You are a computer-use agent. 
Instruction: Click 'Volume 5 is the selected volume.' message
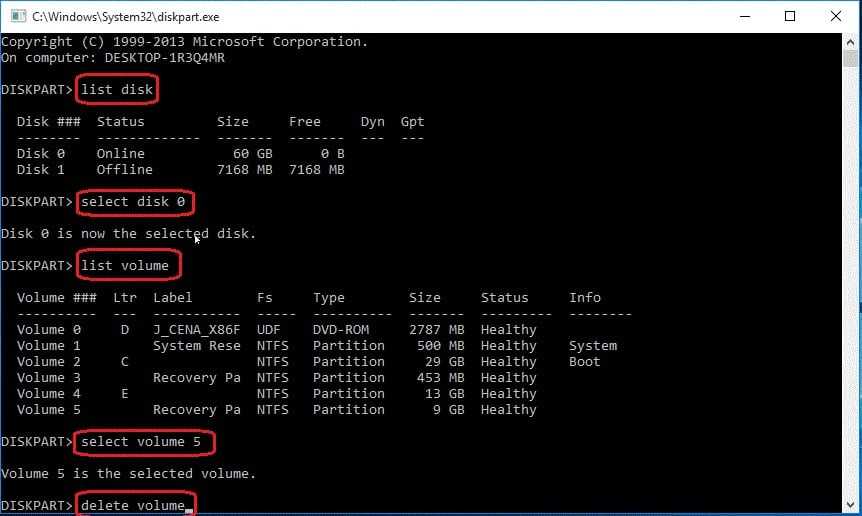pyautogui.click(x=129, y=474)
